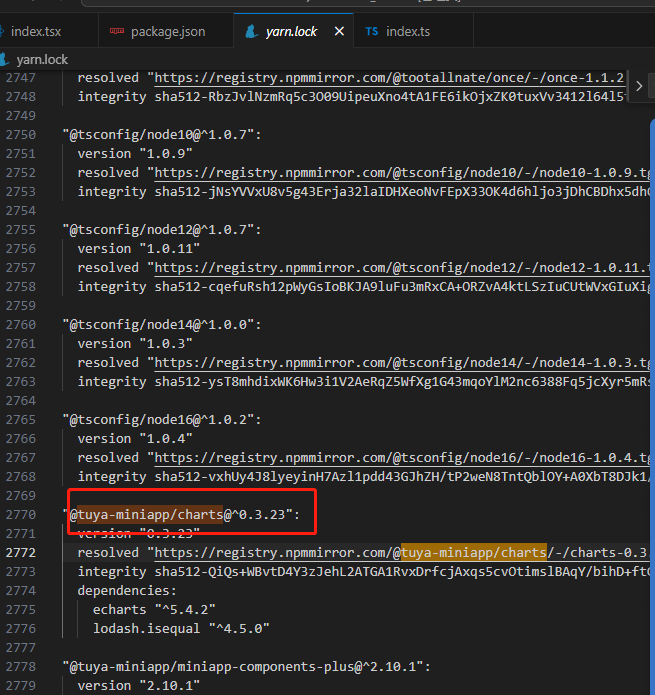
Task: Click integrity sha512-ysT8mhdixWK6 line
Action: point(363,382)
